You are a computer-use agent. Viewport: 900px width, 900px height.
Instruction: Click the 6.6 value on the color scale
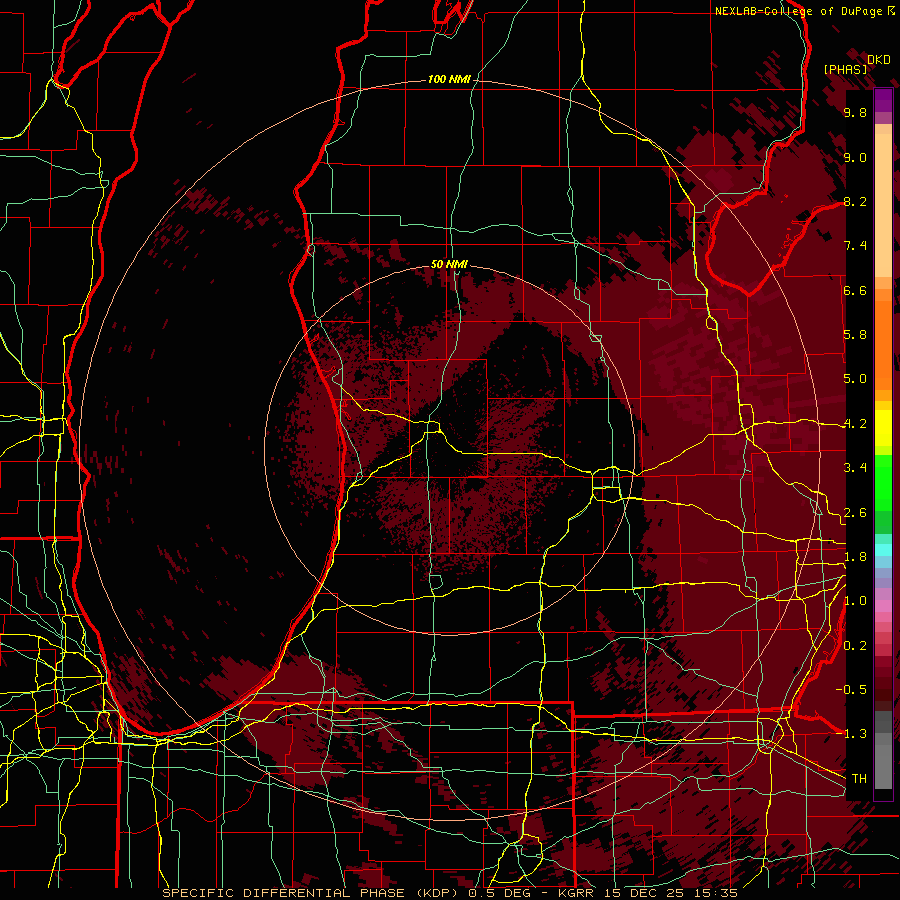pos(855,290)
